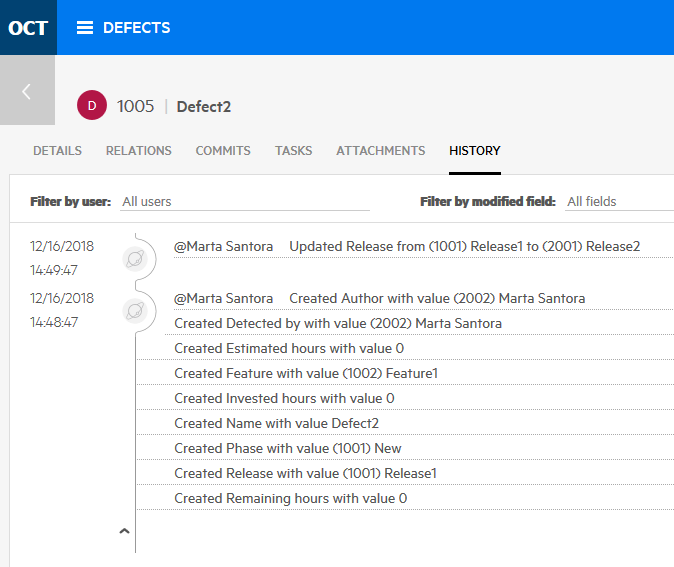Go back using the left arrow
Image resolution: width=674 pixels, height=567 pixels.
(27, 91)
